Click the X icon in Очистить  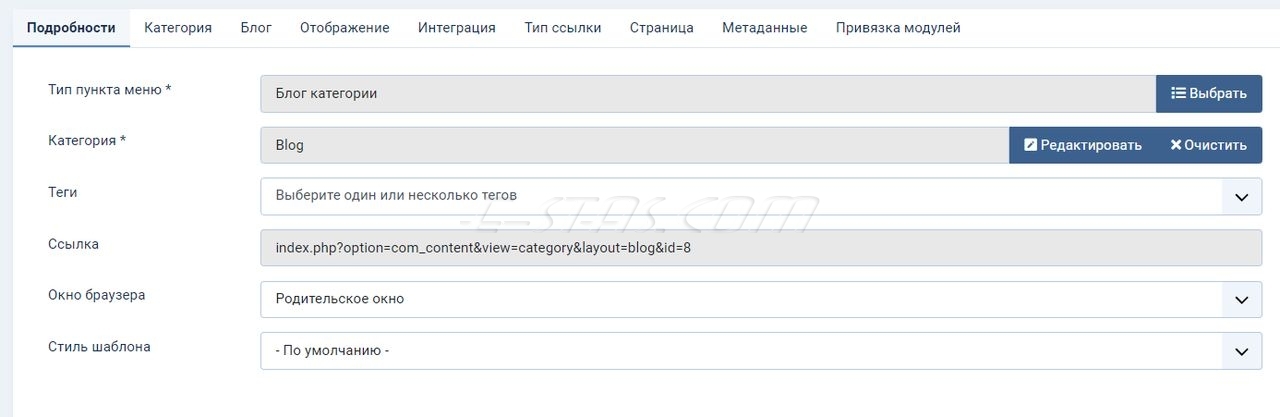[1176, 145]
